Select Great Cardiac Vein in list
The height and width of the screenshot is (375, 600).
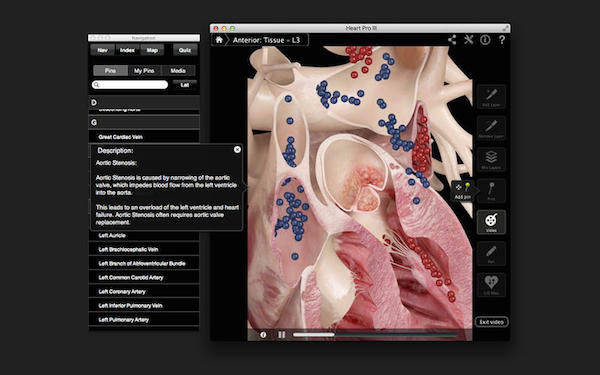coord(144,137)
